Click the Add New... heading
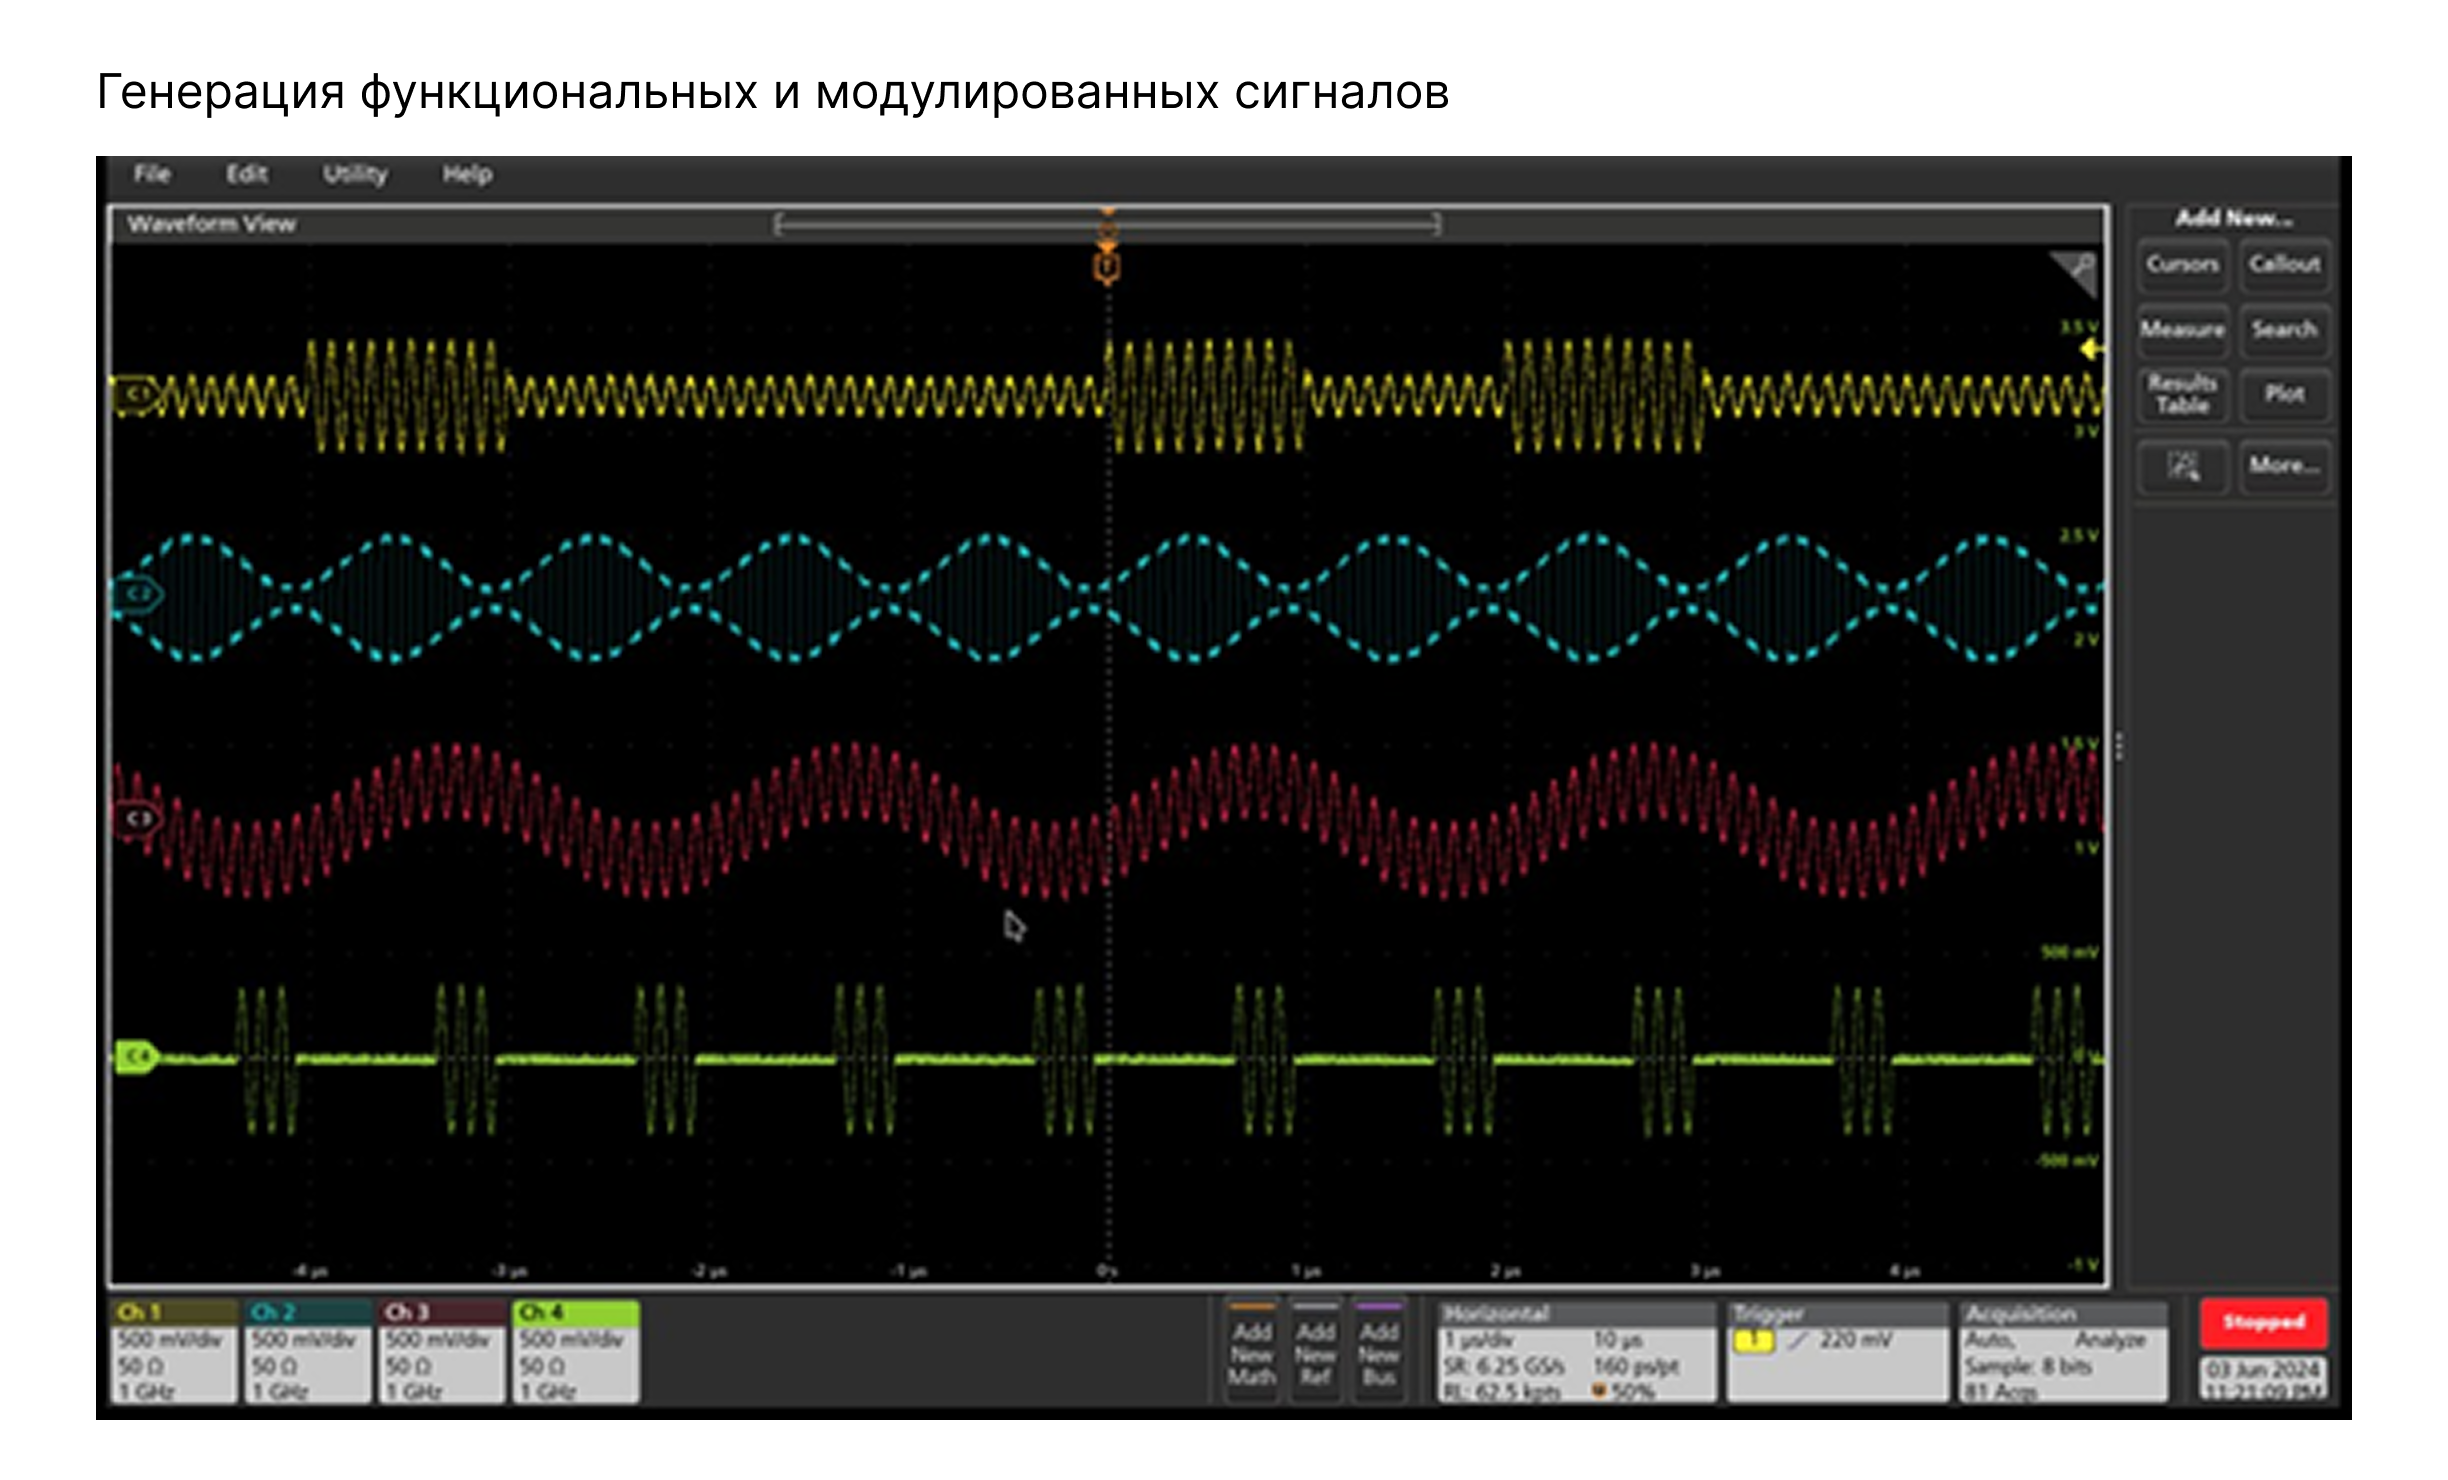The width and height of the screenshot is (2448, 1480). click(x=2234, y=218)
